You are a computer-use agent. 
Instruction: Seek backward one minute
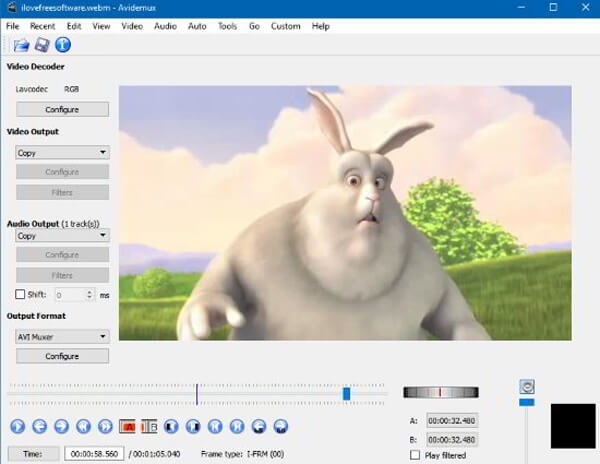click(259, 426)
